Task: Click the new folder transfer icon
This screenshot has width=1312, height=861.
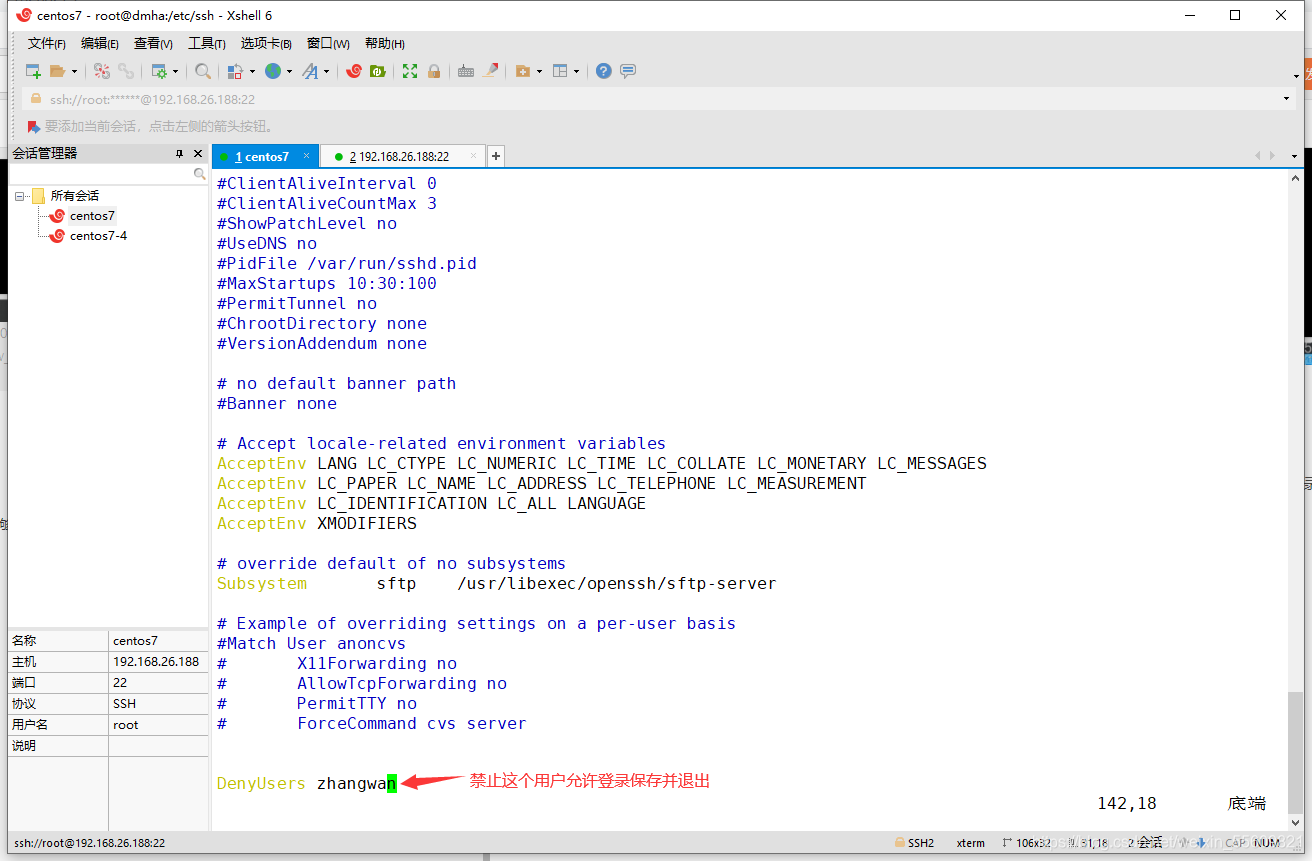Action: (522, 71)
